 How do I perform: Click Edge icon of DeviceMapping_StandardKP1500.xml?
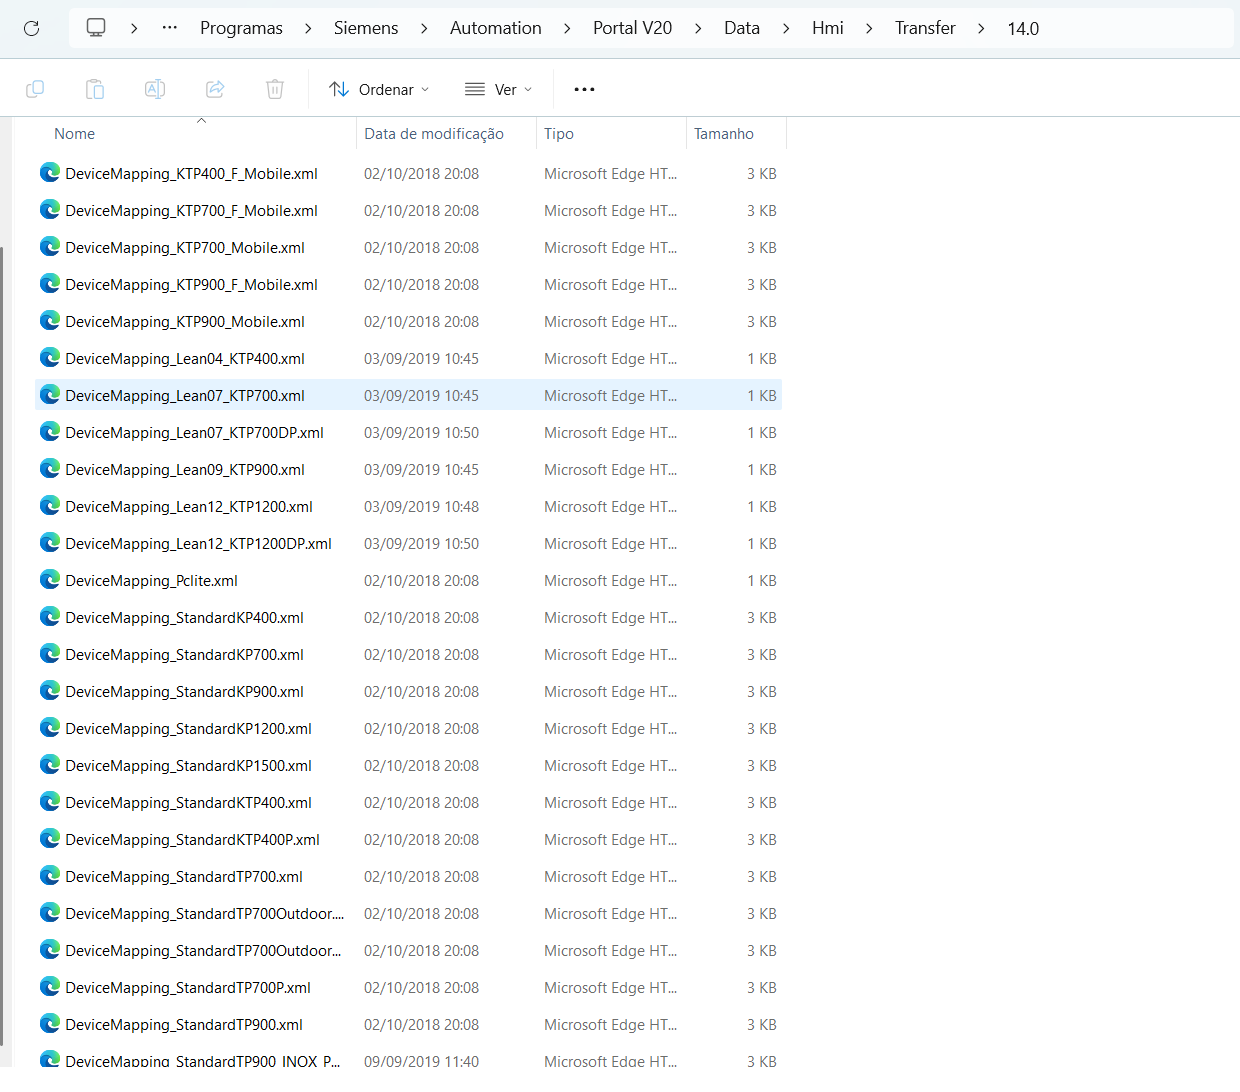click(50, 765)
